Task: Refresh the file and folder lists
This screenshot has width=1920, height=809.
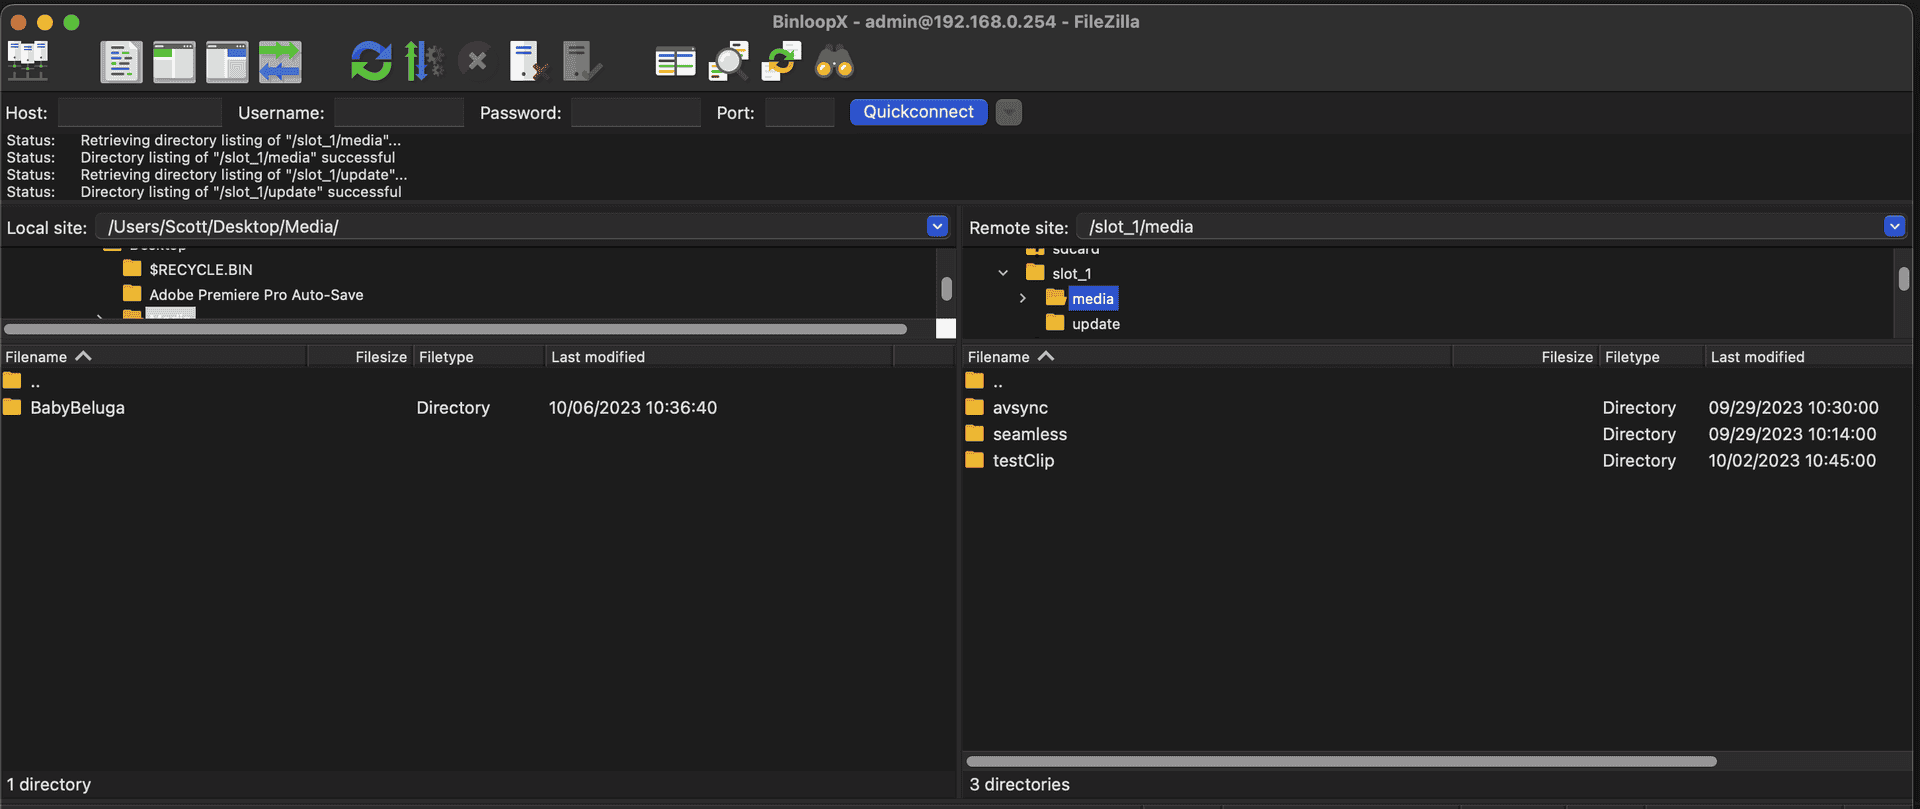Action: pos(371,62)
